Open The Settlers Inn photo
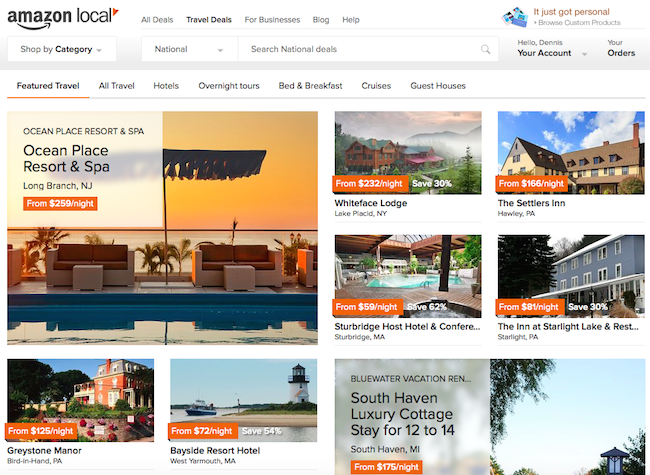The width and height of the screenshot is (650, 475). pyautogui.click(x=571, y=153)
